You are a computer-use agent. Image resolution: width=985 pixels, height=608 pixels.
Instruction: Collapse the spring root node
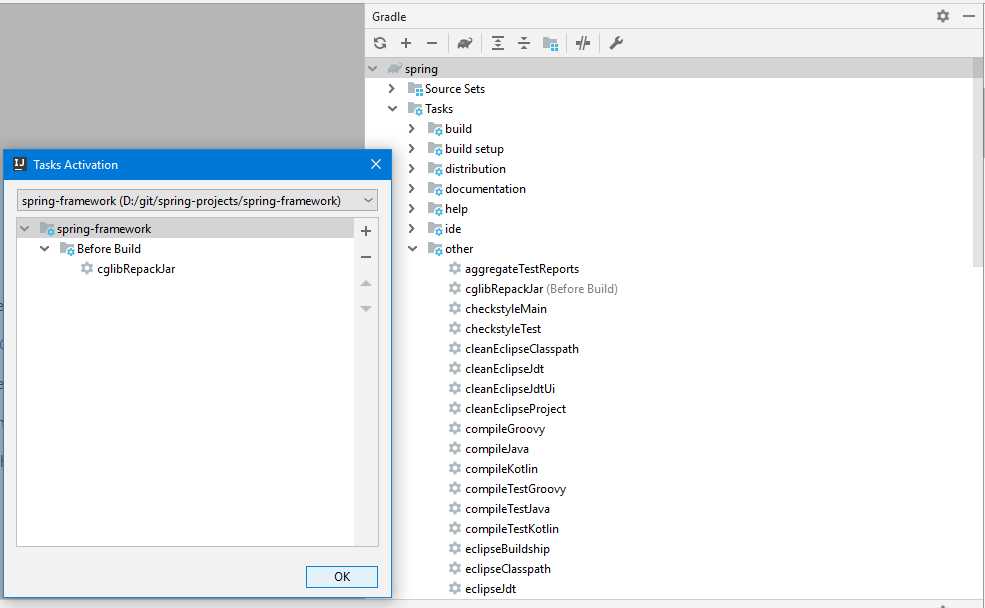[373, 68]
